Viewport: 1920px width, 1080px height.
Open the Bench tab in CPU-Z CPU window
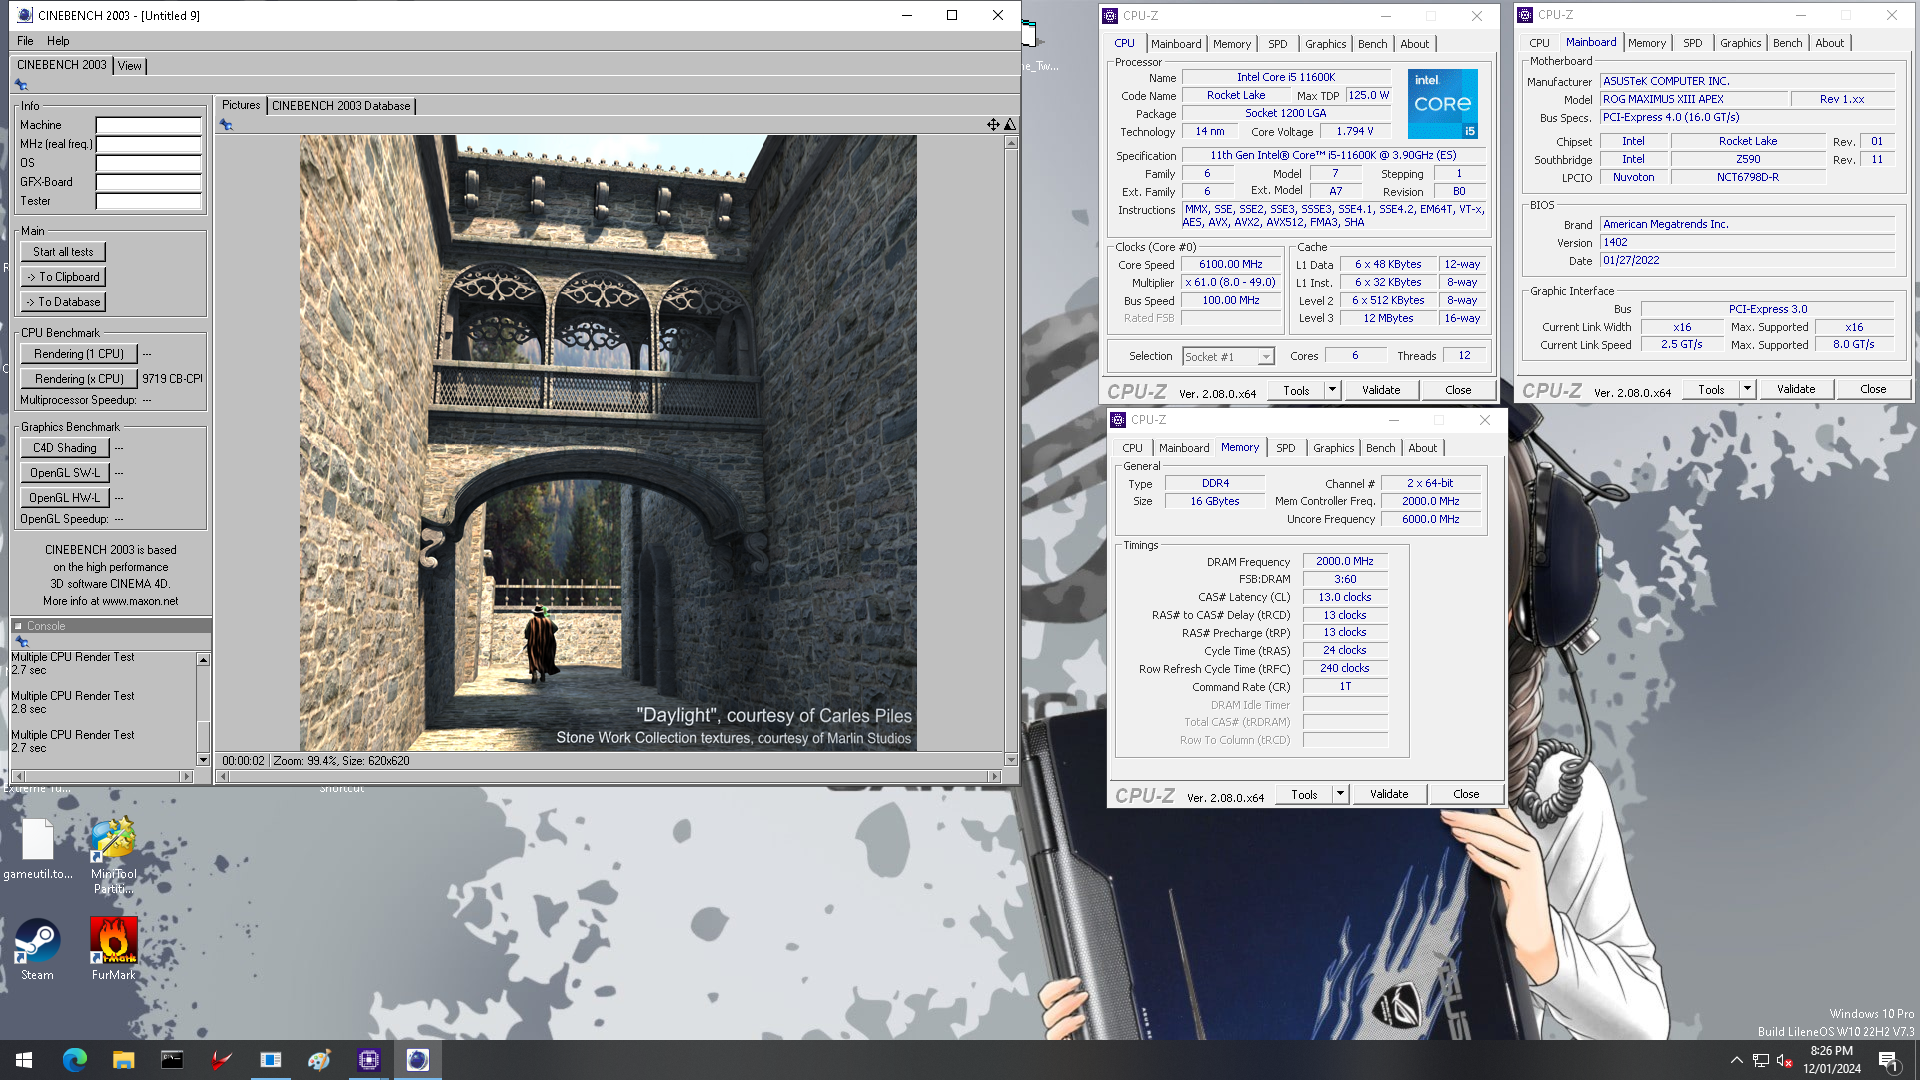coord(1373,44)
